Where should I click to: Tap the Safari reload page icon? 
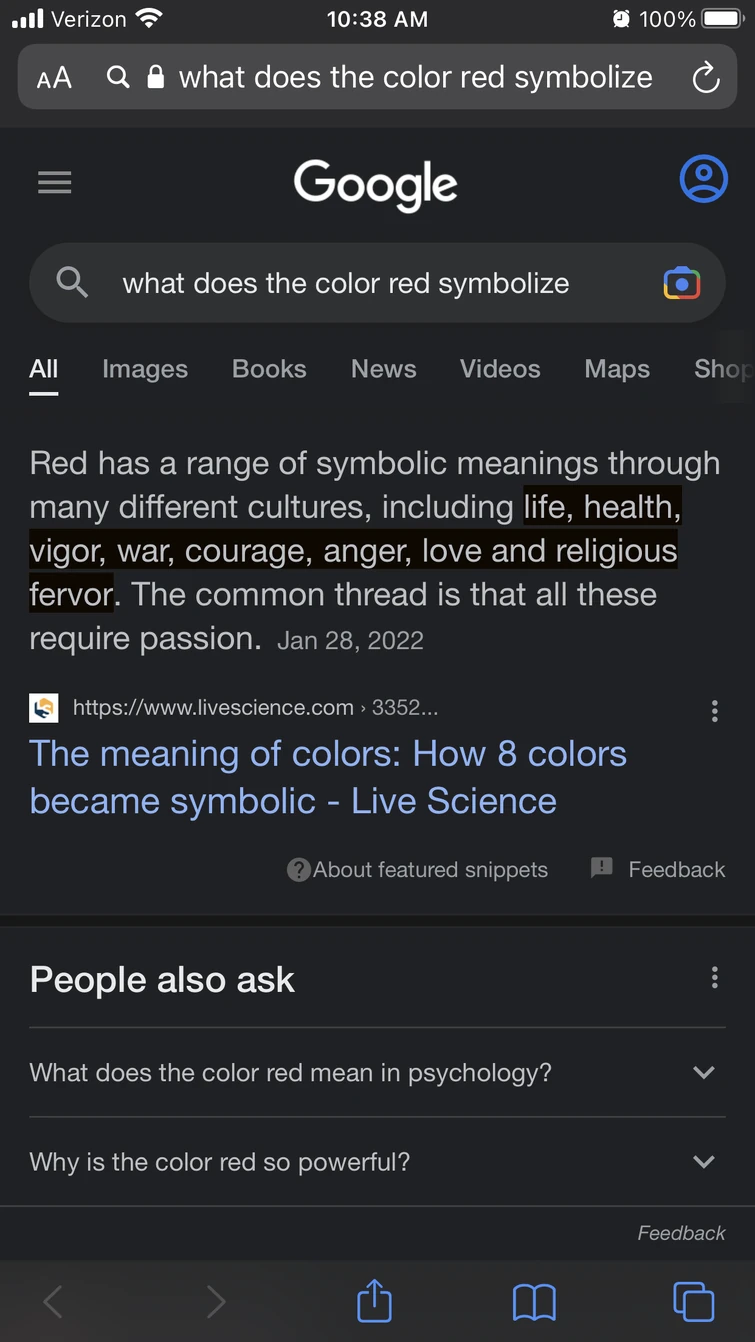(x=706, y=78)
